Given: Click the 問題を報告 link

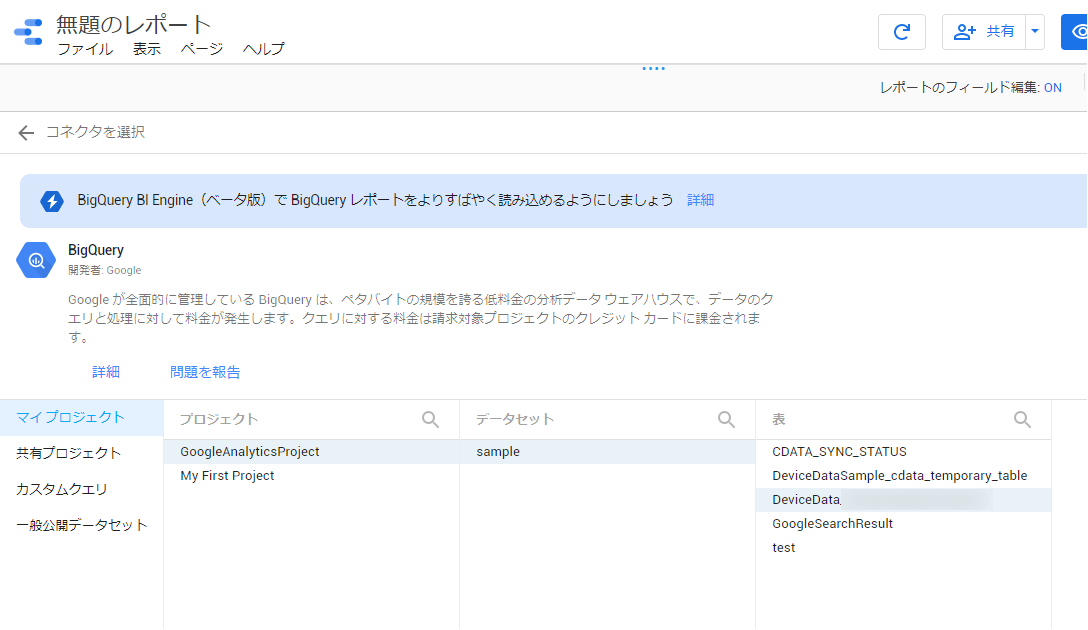Looking at the screenshot, I should [x=205, y=373].
